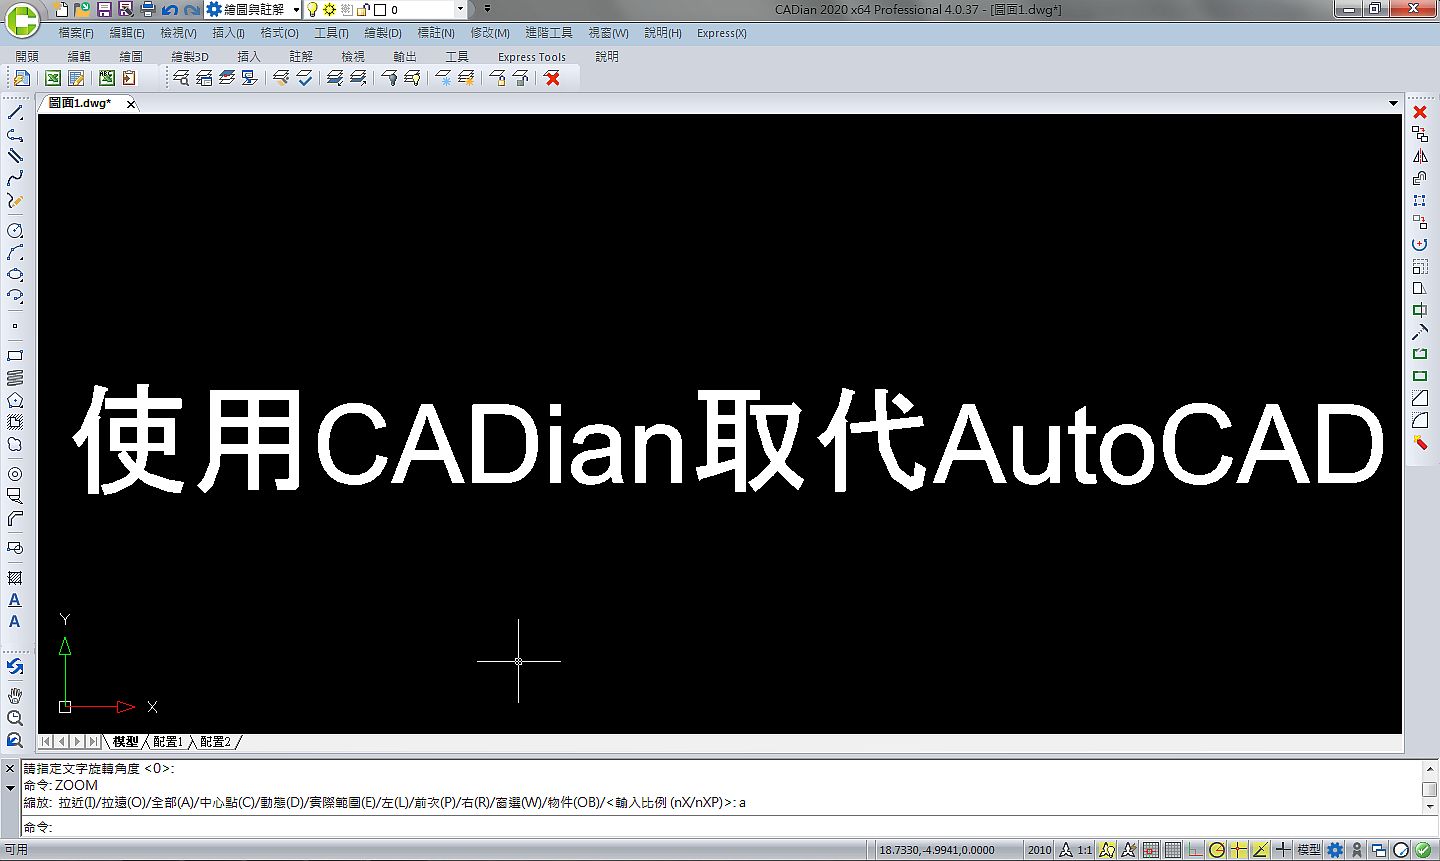The image size is (1440, 861).
Task: Open the document tab list arrow
Action: coord(1393,103)
